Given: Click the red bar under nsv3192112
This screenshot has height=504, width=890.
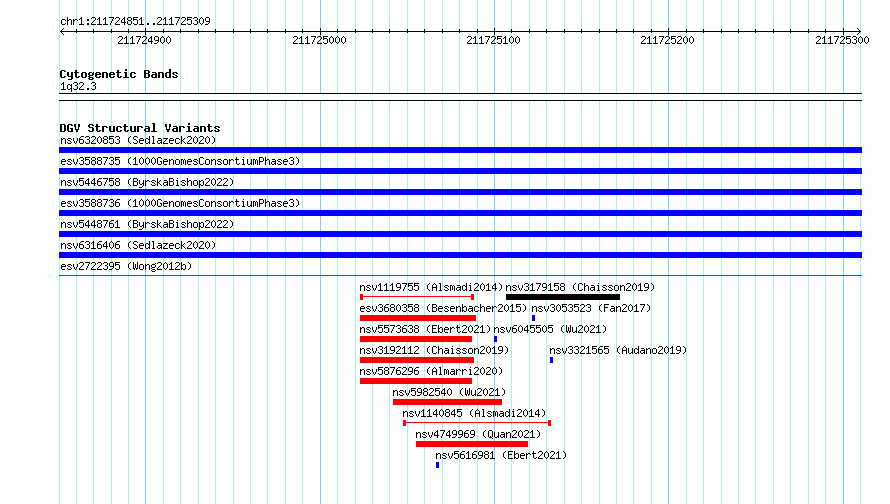Looking at the screenshot, I should [x=417, y=360].
